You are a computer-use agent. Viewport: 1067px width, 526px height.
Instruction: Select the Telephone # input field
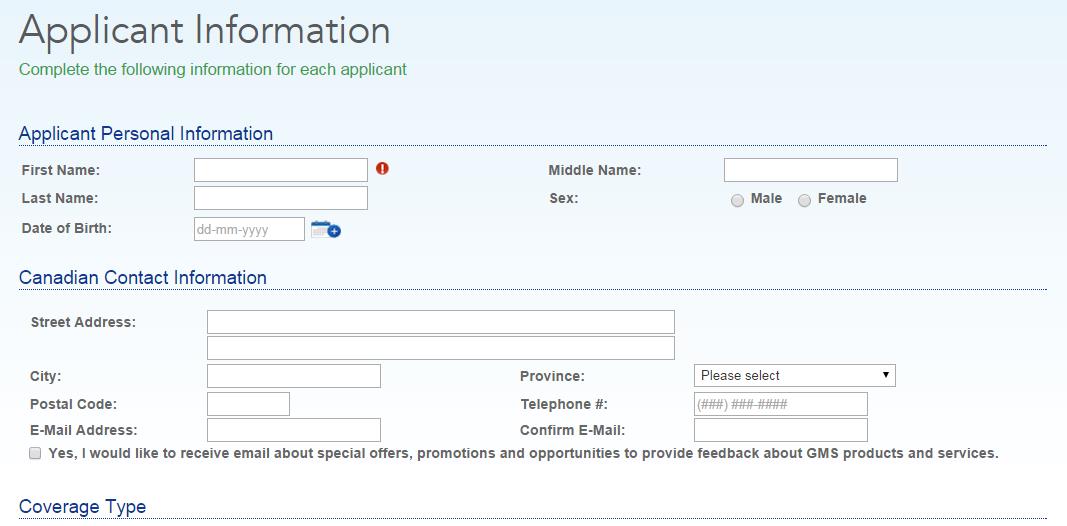(x=780, y=404)
